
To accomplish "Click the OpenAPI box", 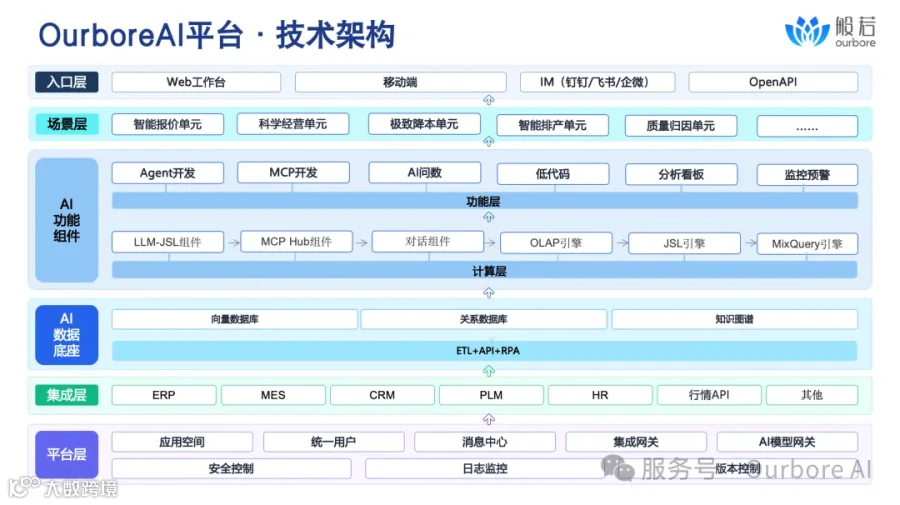I will (773, 82).
